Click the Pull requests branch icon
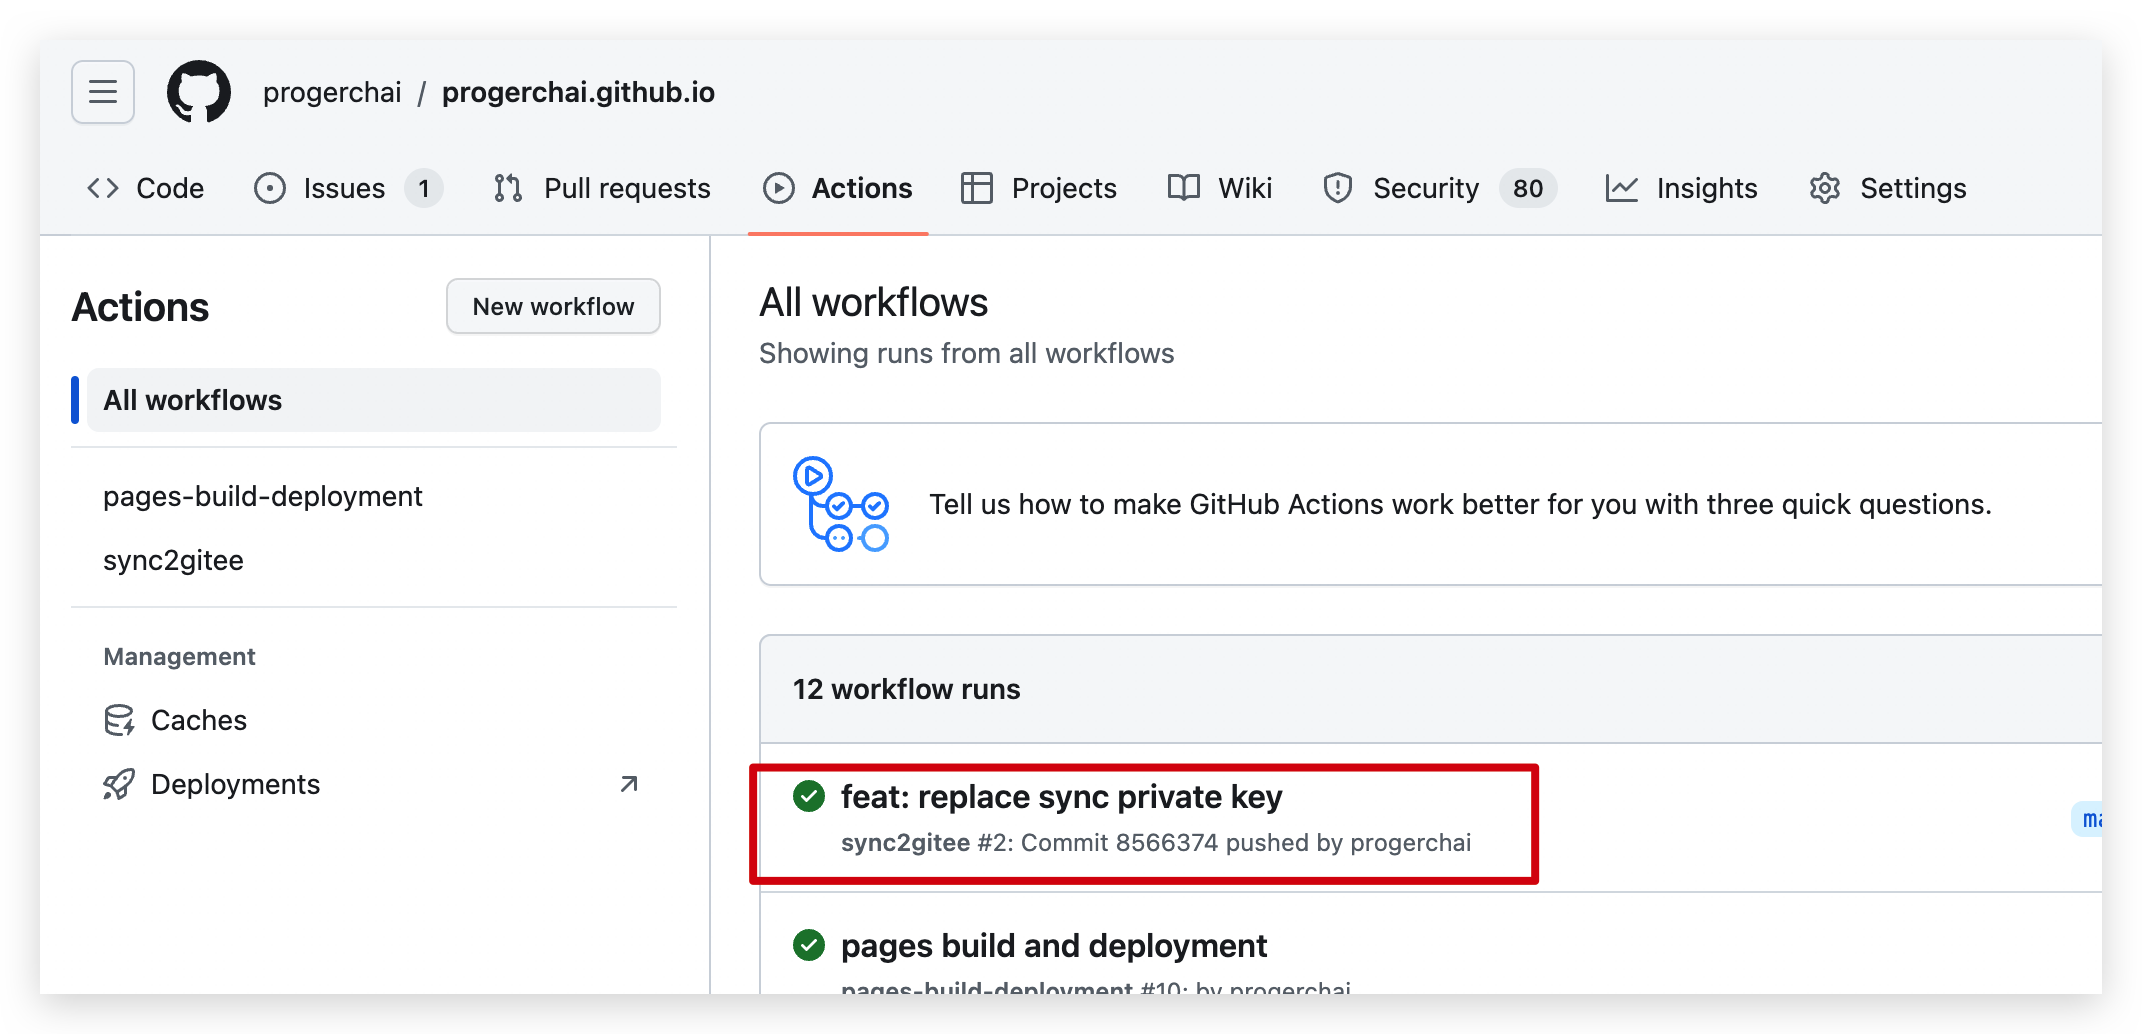Image resolution: width=2142 pixels, height=1034 pixels. pyautogui.click(x=508, y=188)
